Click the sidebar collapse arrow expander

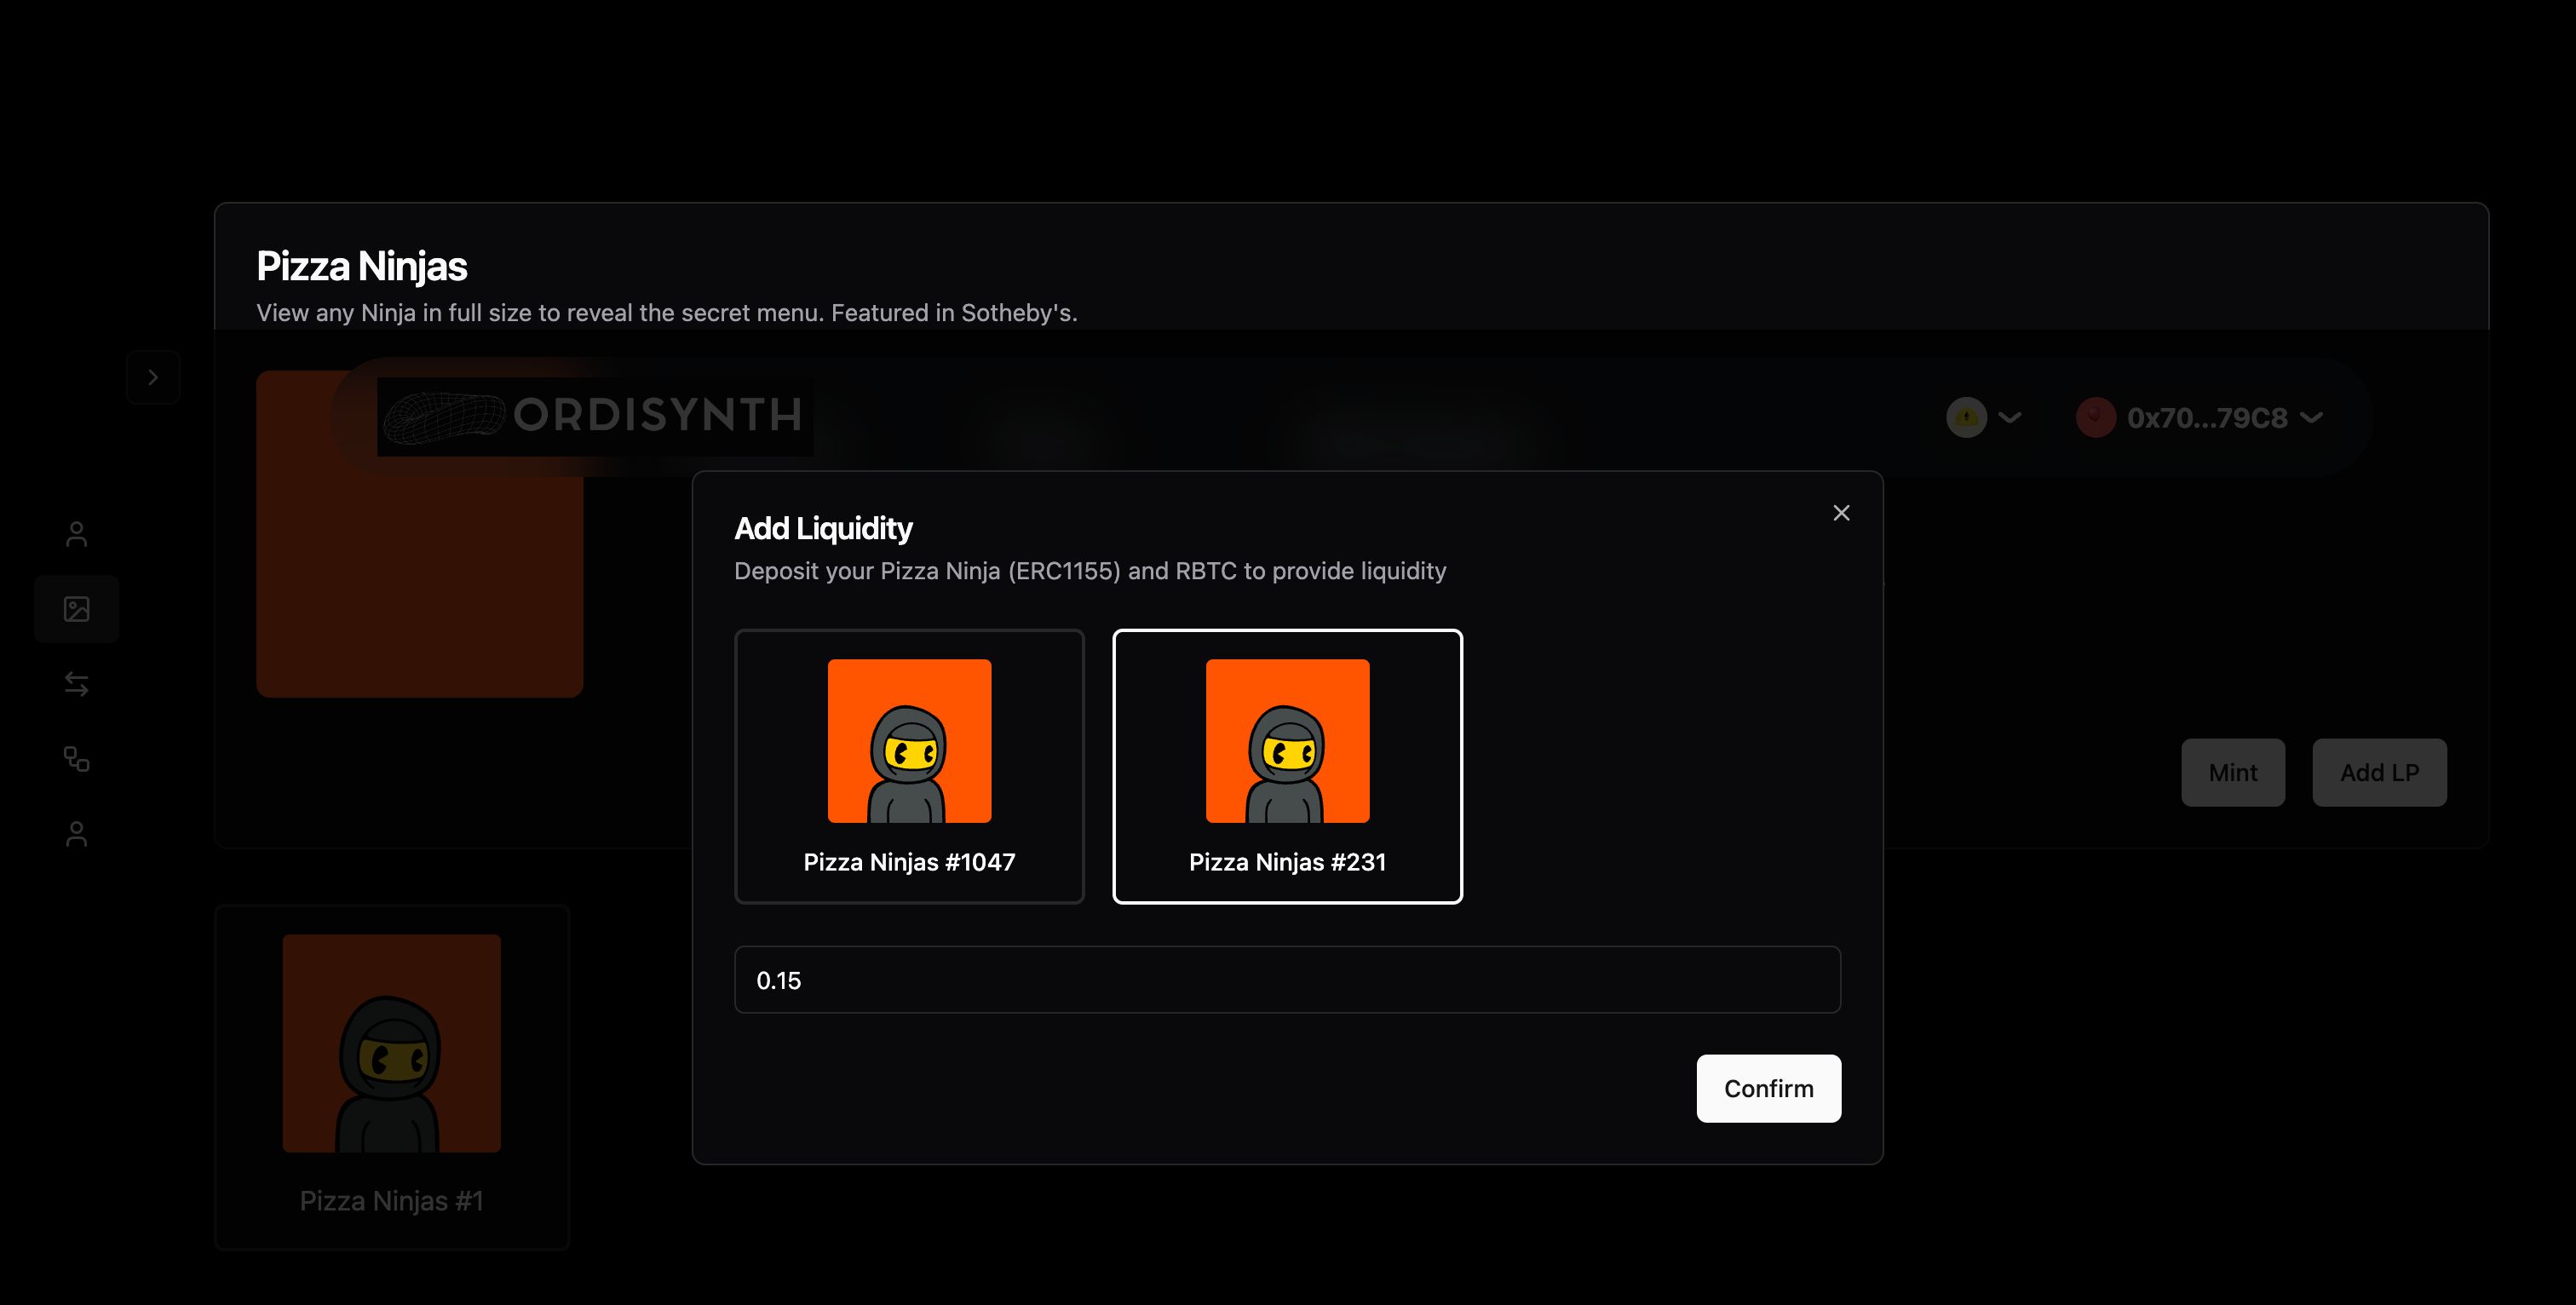pos(153,375)
